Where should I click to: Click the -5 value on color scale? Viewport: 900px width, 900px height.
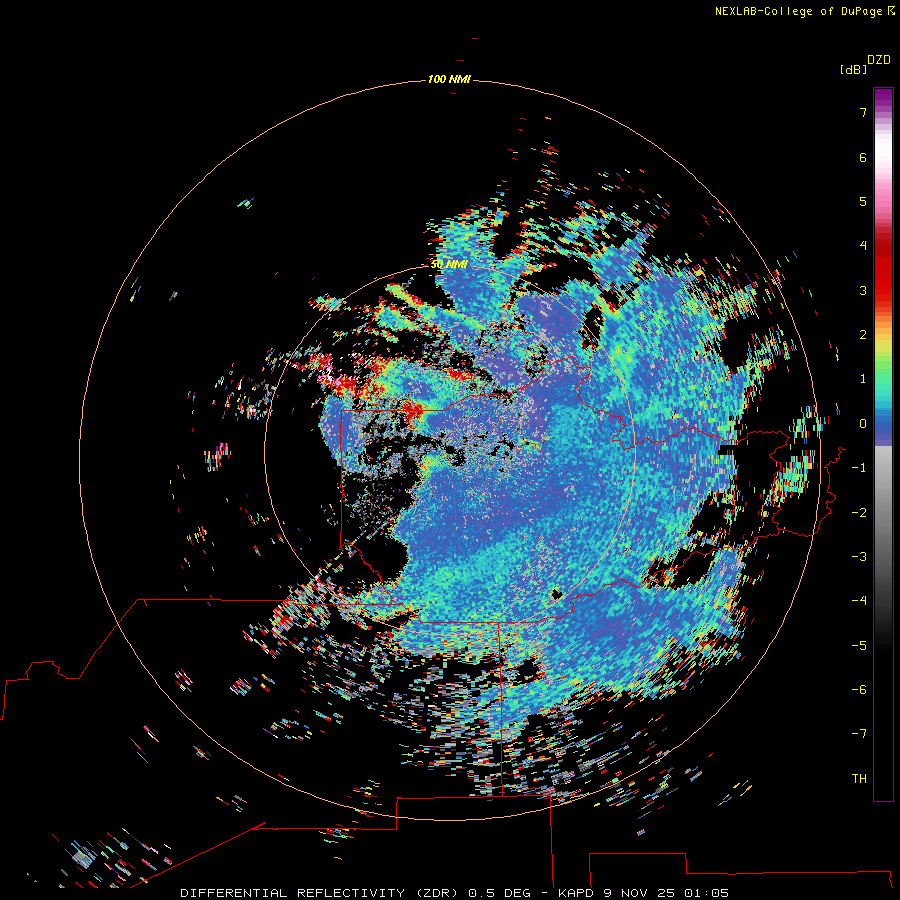tap(859, 646)
